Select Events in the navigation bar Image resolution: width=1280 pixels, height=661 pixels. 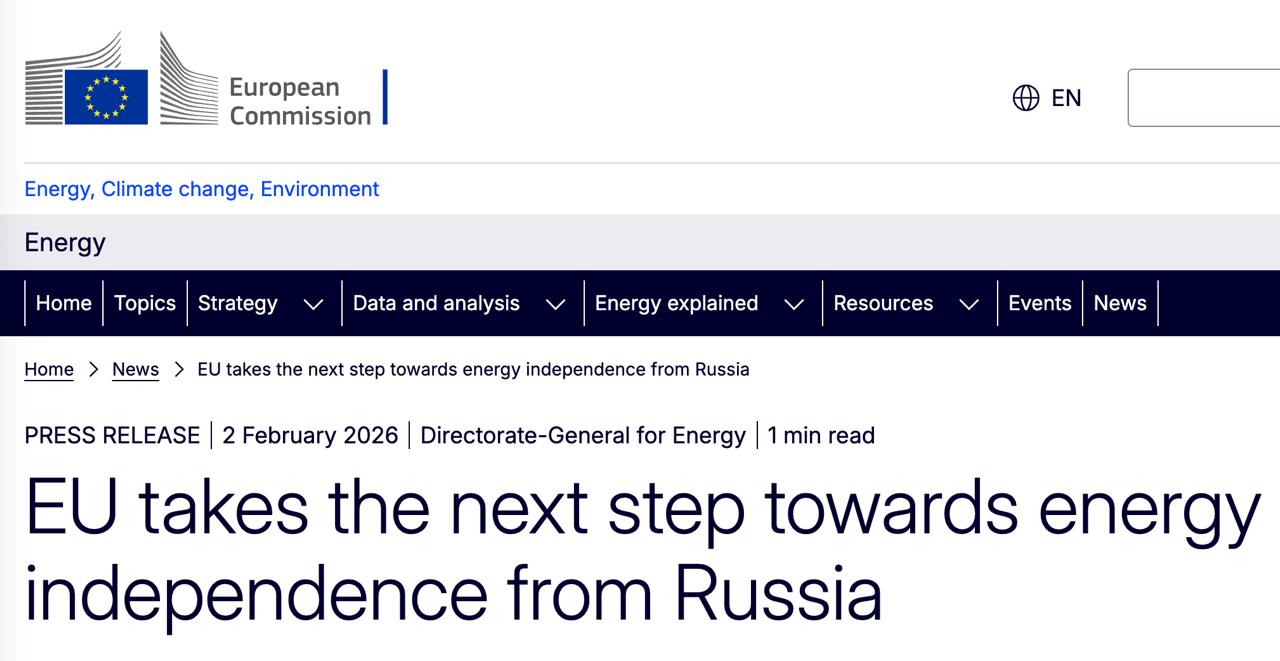click(x=1040, y=303)
